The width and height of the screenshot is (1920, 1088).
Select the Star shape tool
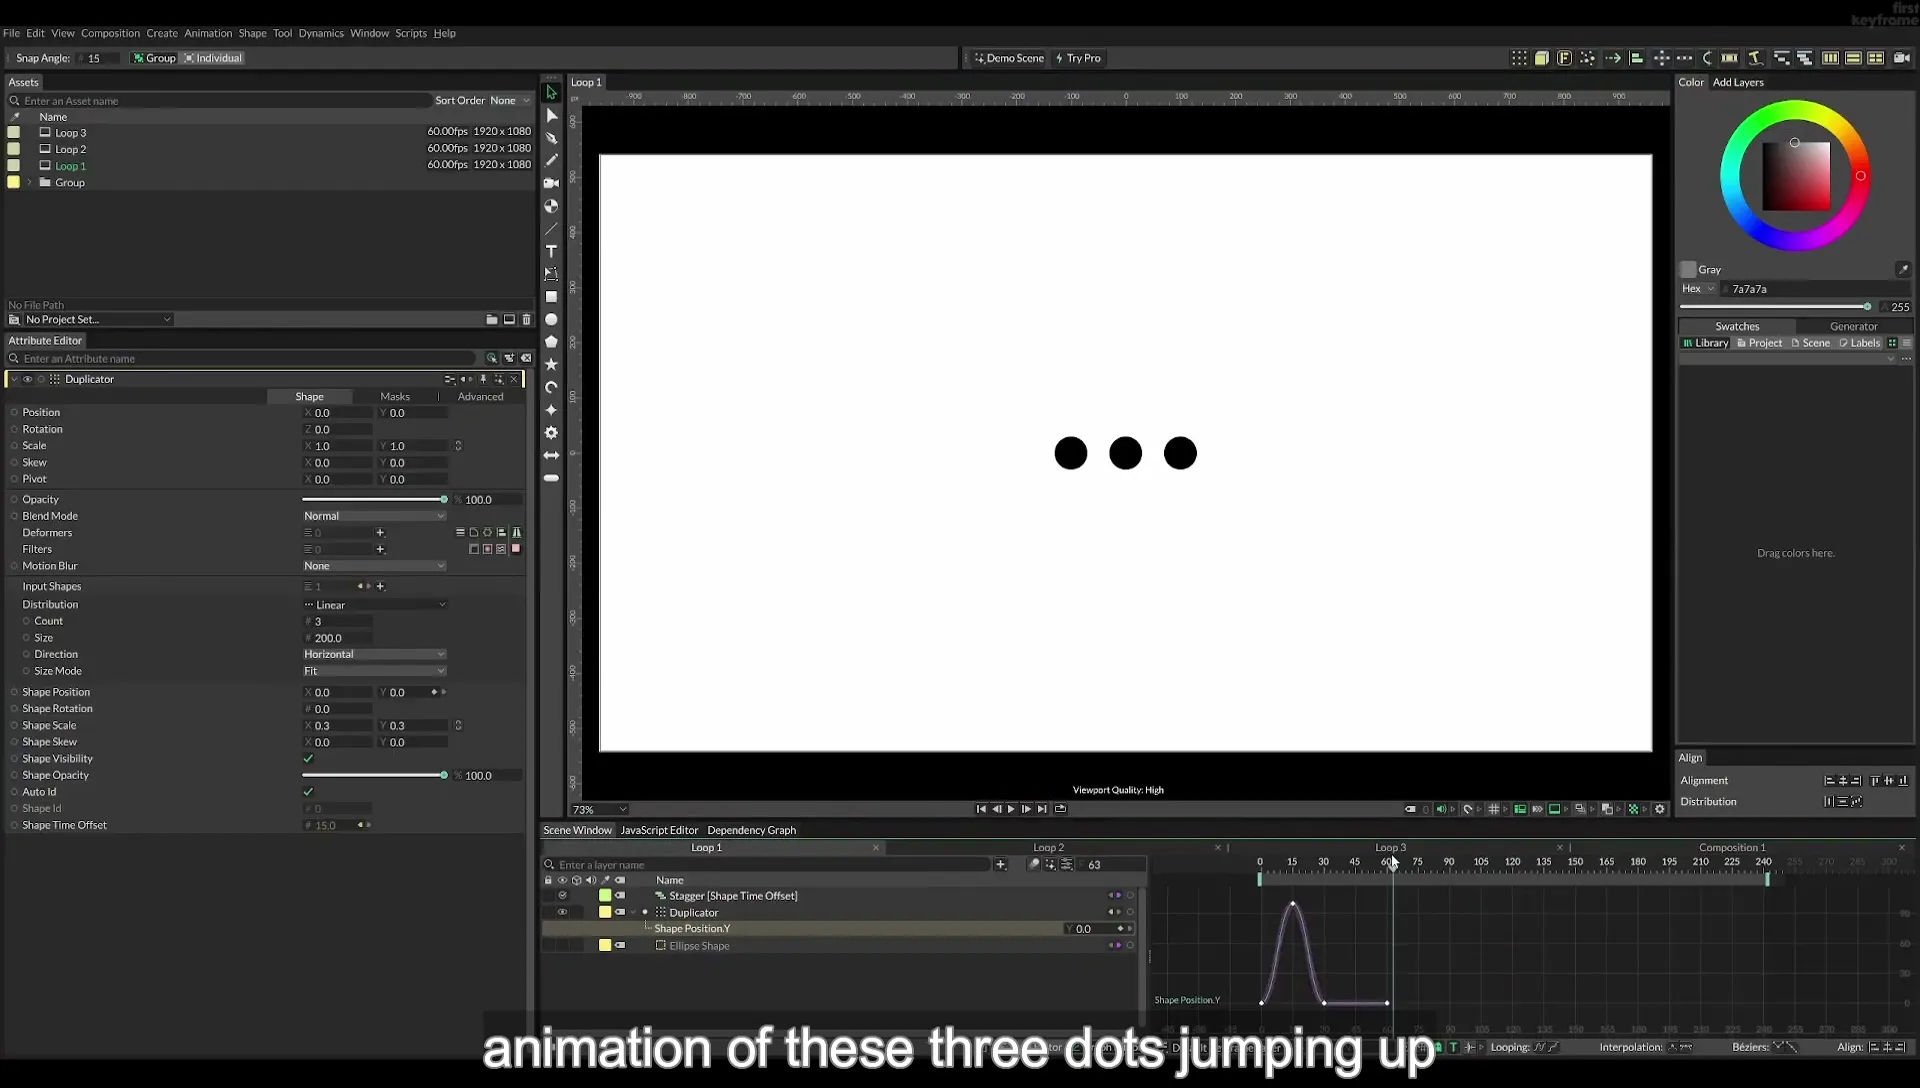tap(551, 365)
